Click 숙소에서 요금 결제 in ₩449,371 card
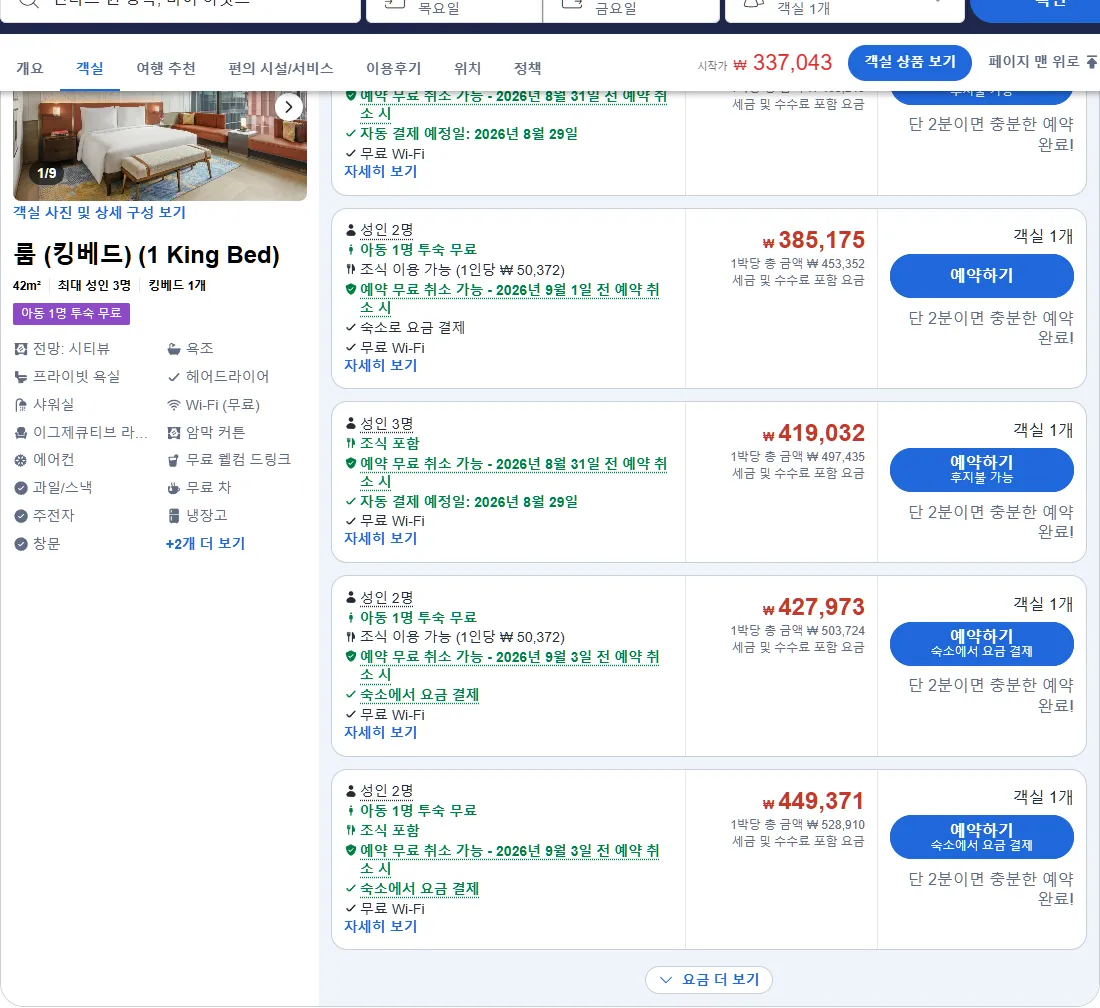 [420, 889]
